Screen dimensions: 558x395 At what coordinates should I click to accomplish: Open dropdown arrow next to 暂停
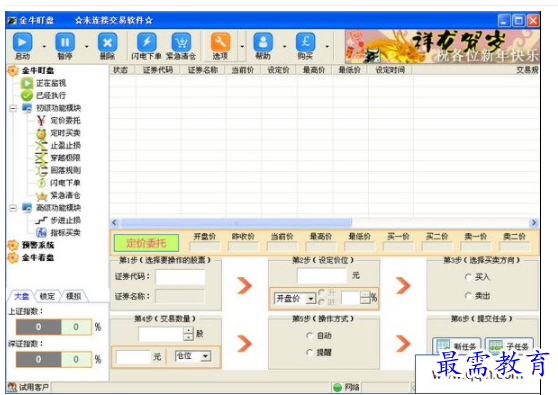pyautogui.click(x=86, y=46)
